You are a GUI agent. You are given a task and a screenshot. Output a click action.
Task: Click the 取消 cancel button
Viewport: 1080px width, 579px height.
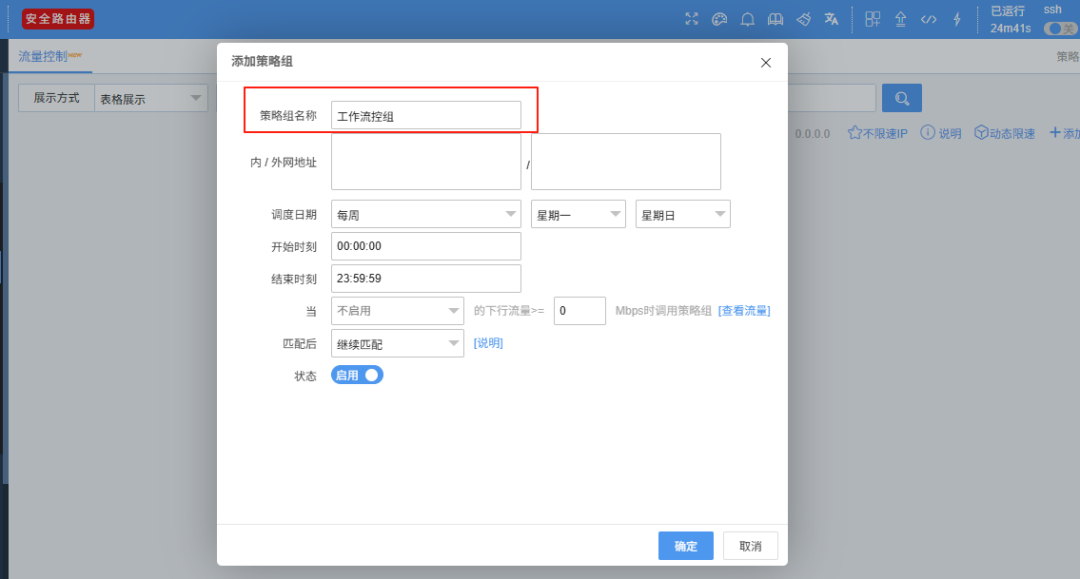pos(750,546)
